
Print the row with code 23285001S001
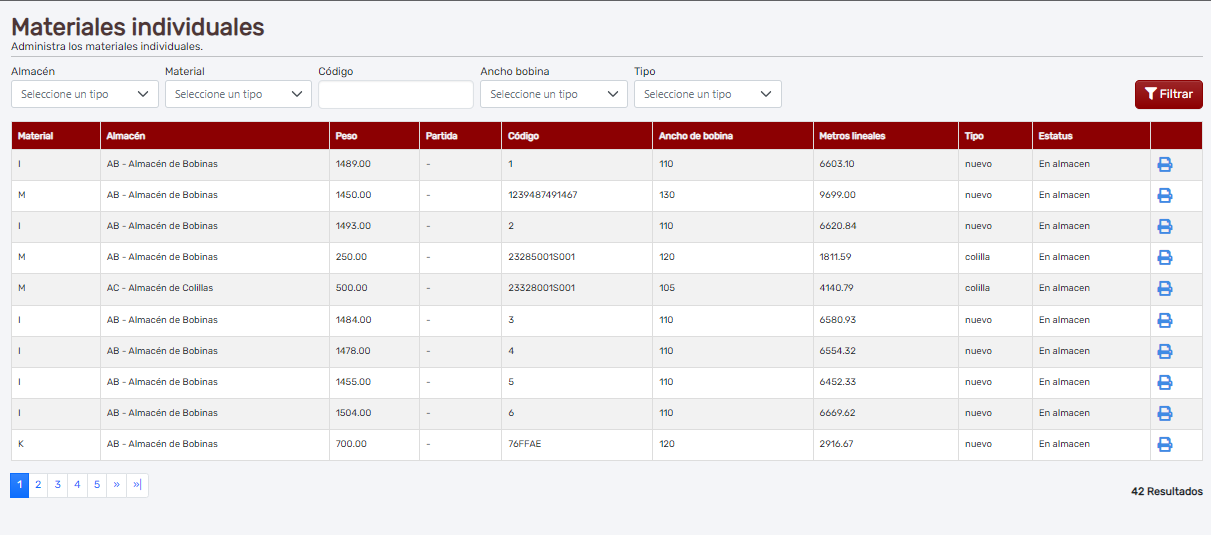pos(1164,257)
